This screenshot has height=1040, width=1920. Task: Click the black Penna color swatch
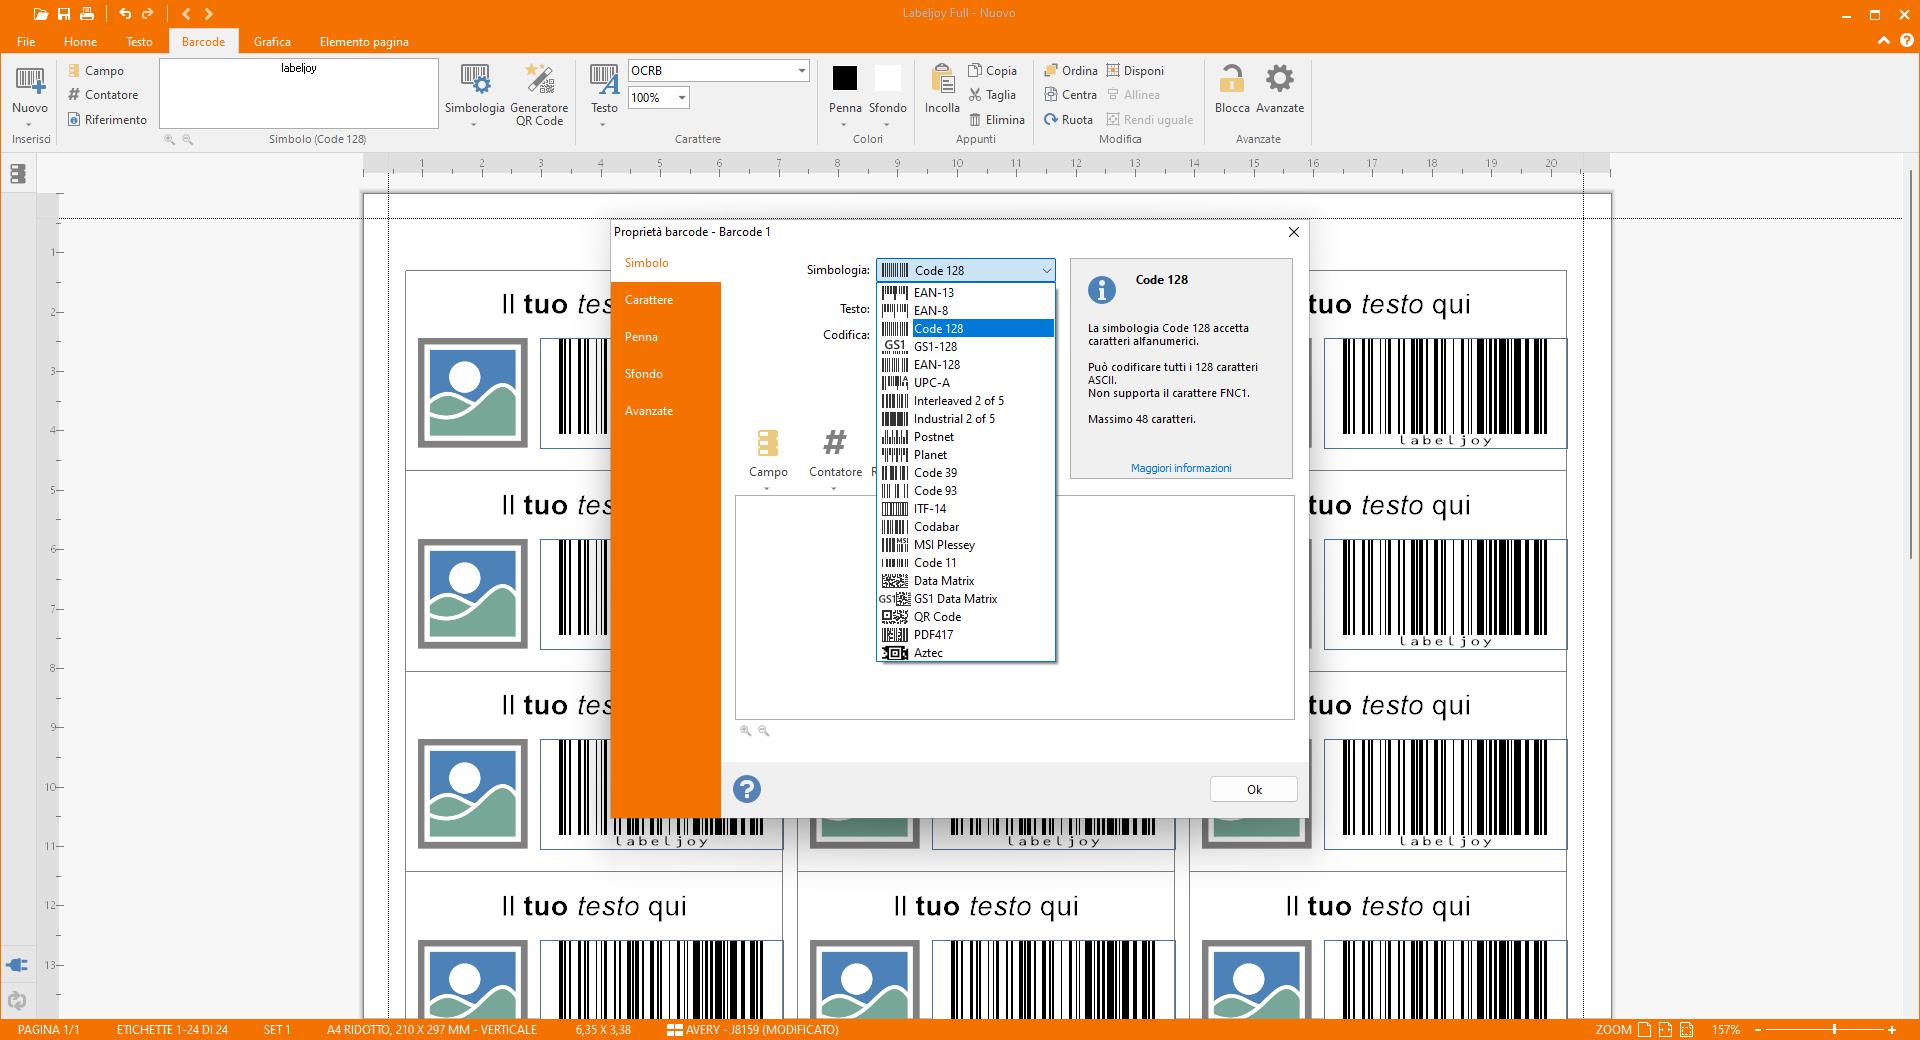845,78
